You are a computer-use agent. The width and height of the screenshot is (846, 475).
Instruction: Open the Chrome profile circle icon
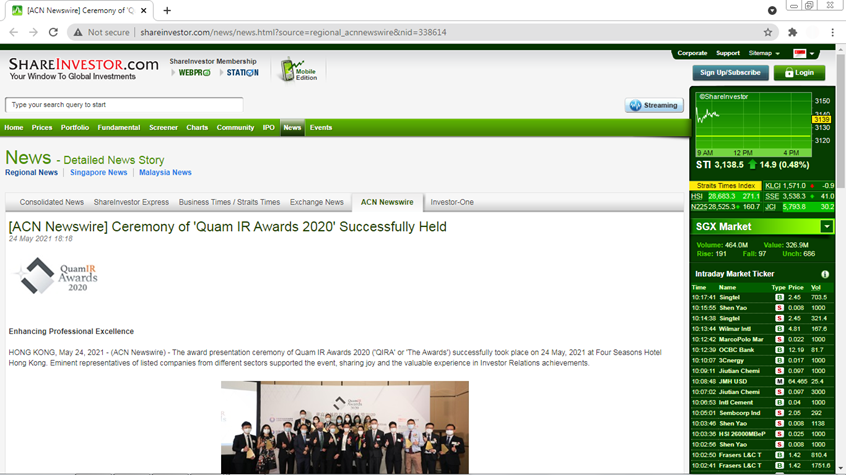[x=813, y=32]
